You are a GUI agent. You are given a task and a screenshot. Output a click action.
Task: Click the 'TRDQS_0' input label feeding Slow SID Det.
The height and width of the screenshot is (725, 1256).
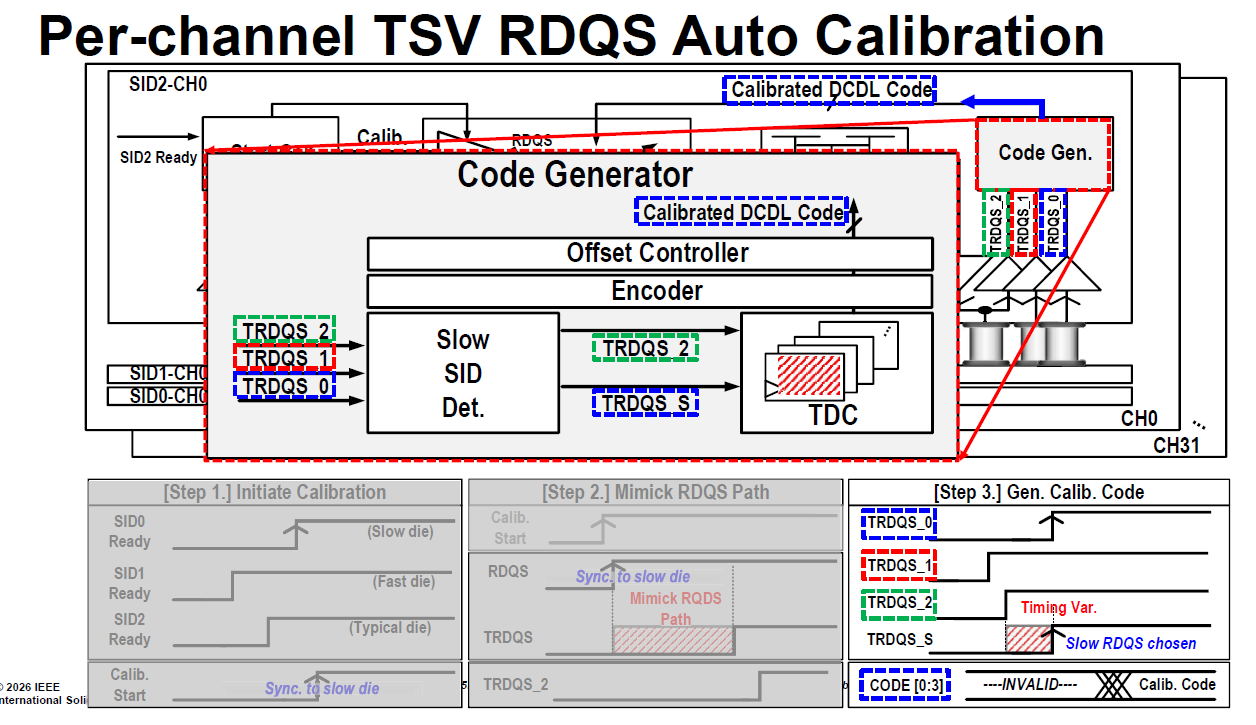pyautogui.click(x=284, y=385)
